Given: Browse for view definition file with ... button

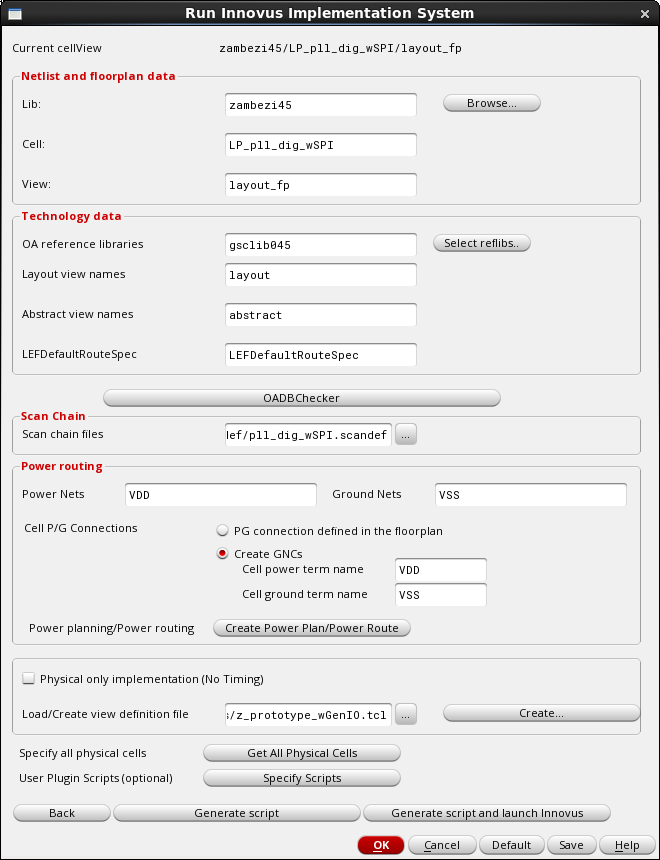Looking at the screenshot, I should [406, 715].
